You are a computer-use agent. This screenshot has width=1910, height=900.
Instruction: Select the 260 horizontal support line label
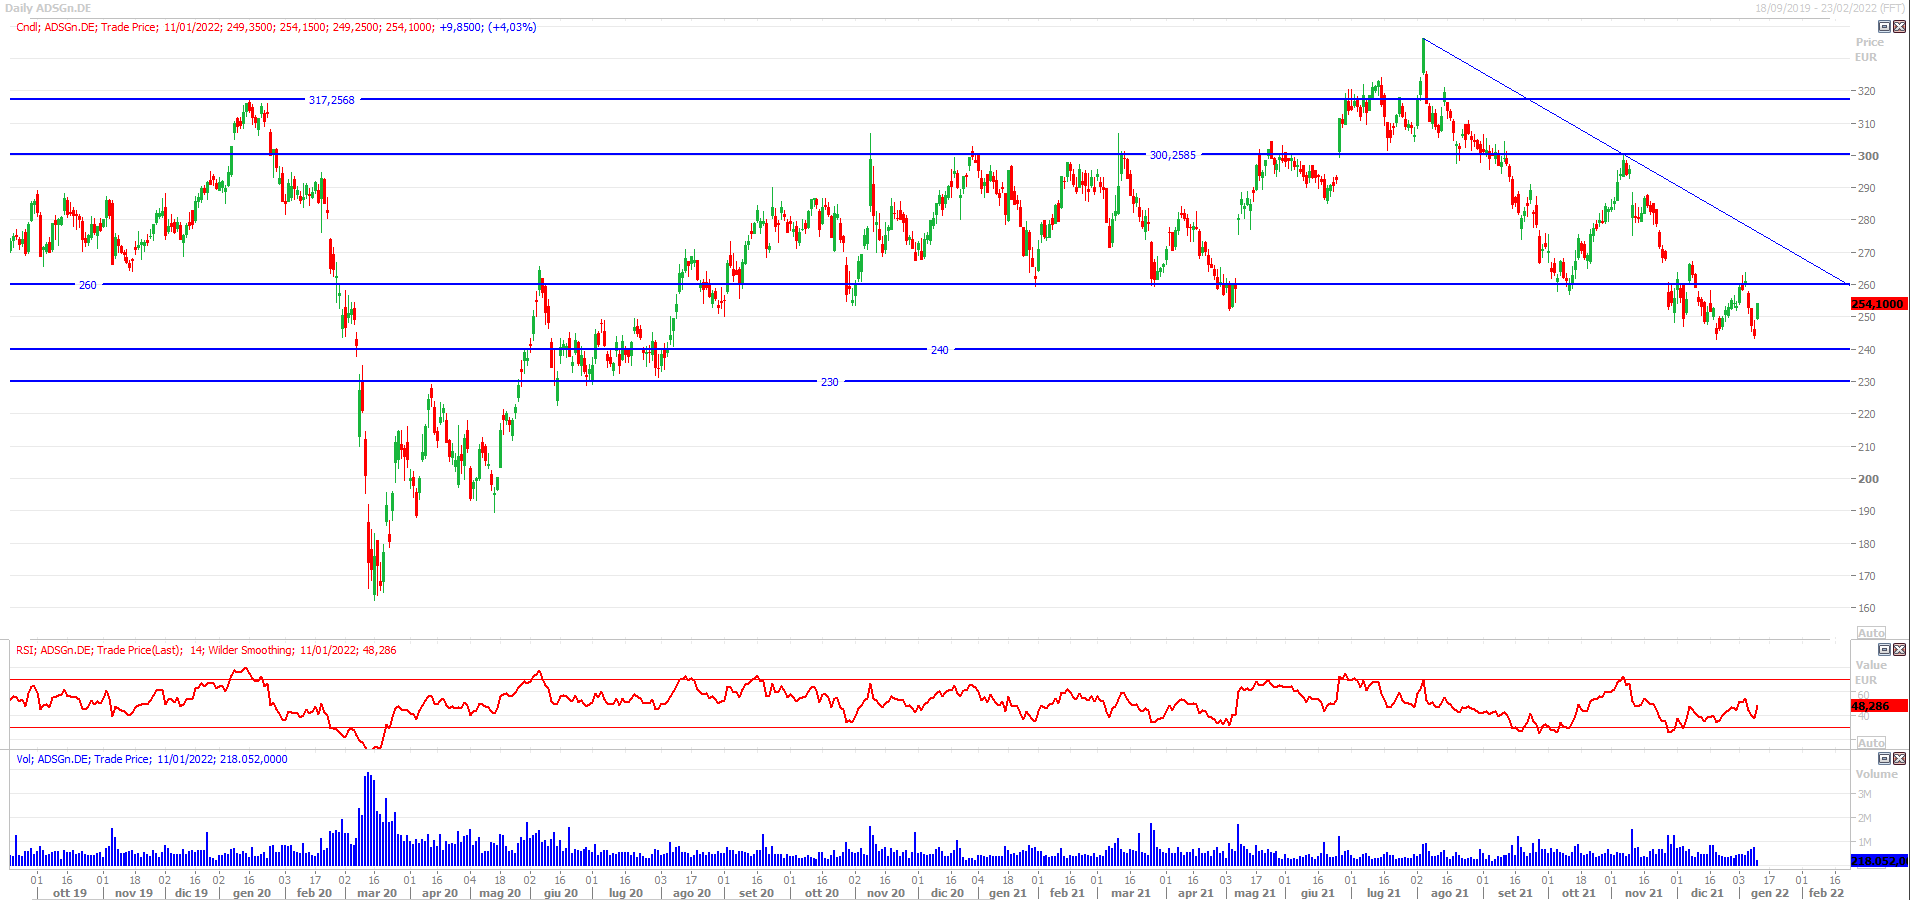click(x=88, y=285)
